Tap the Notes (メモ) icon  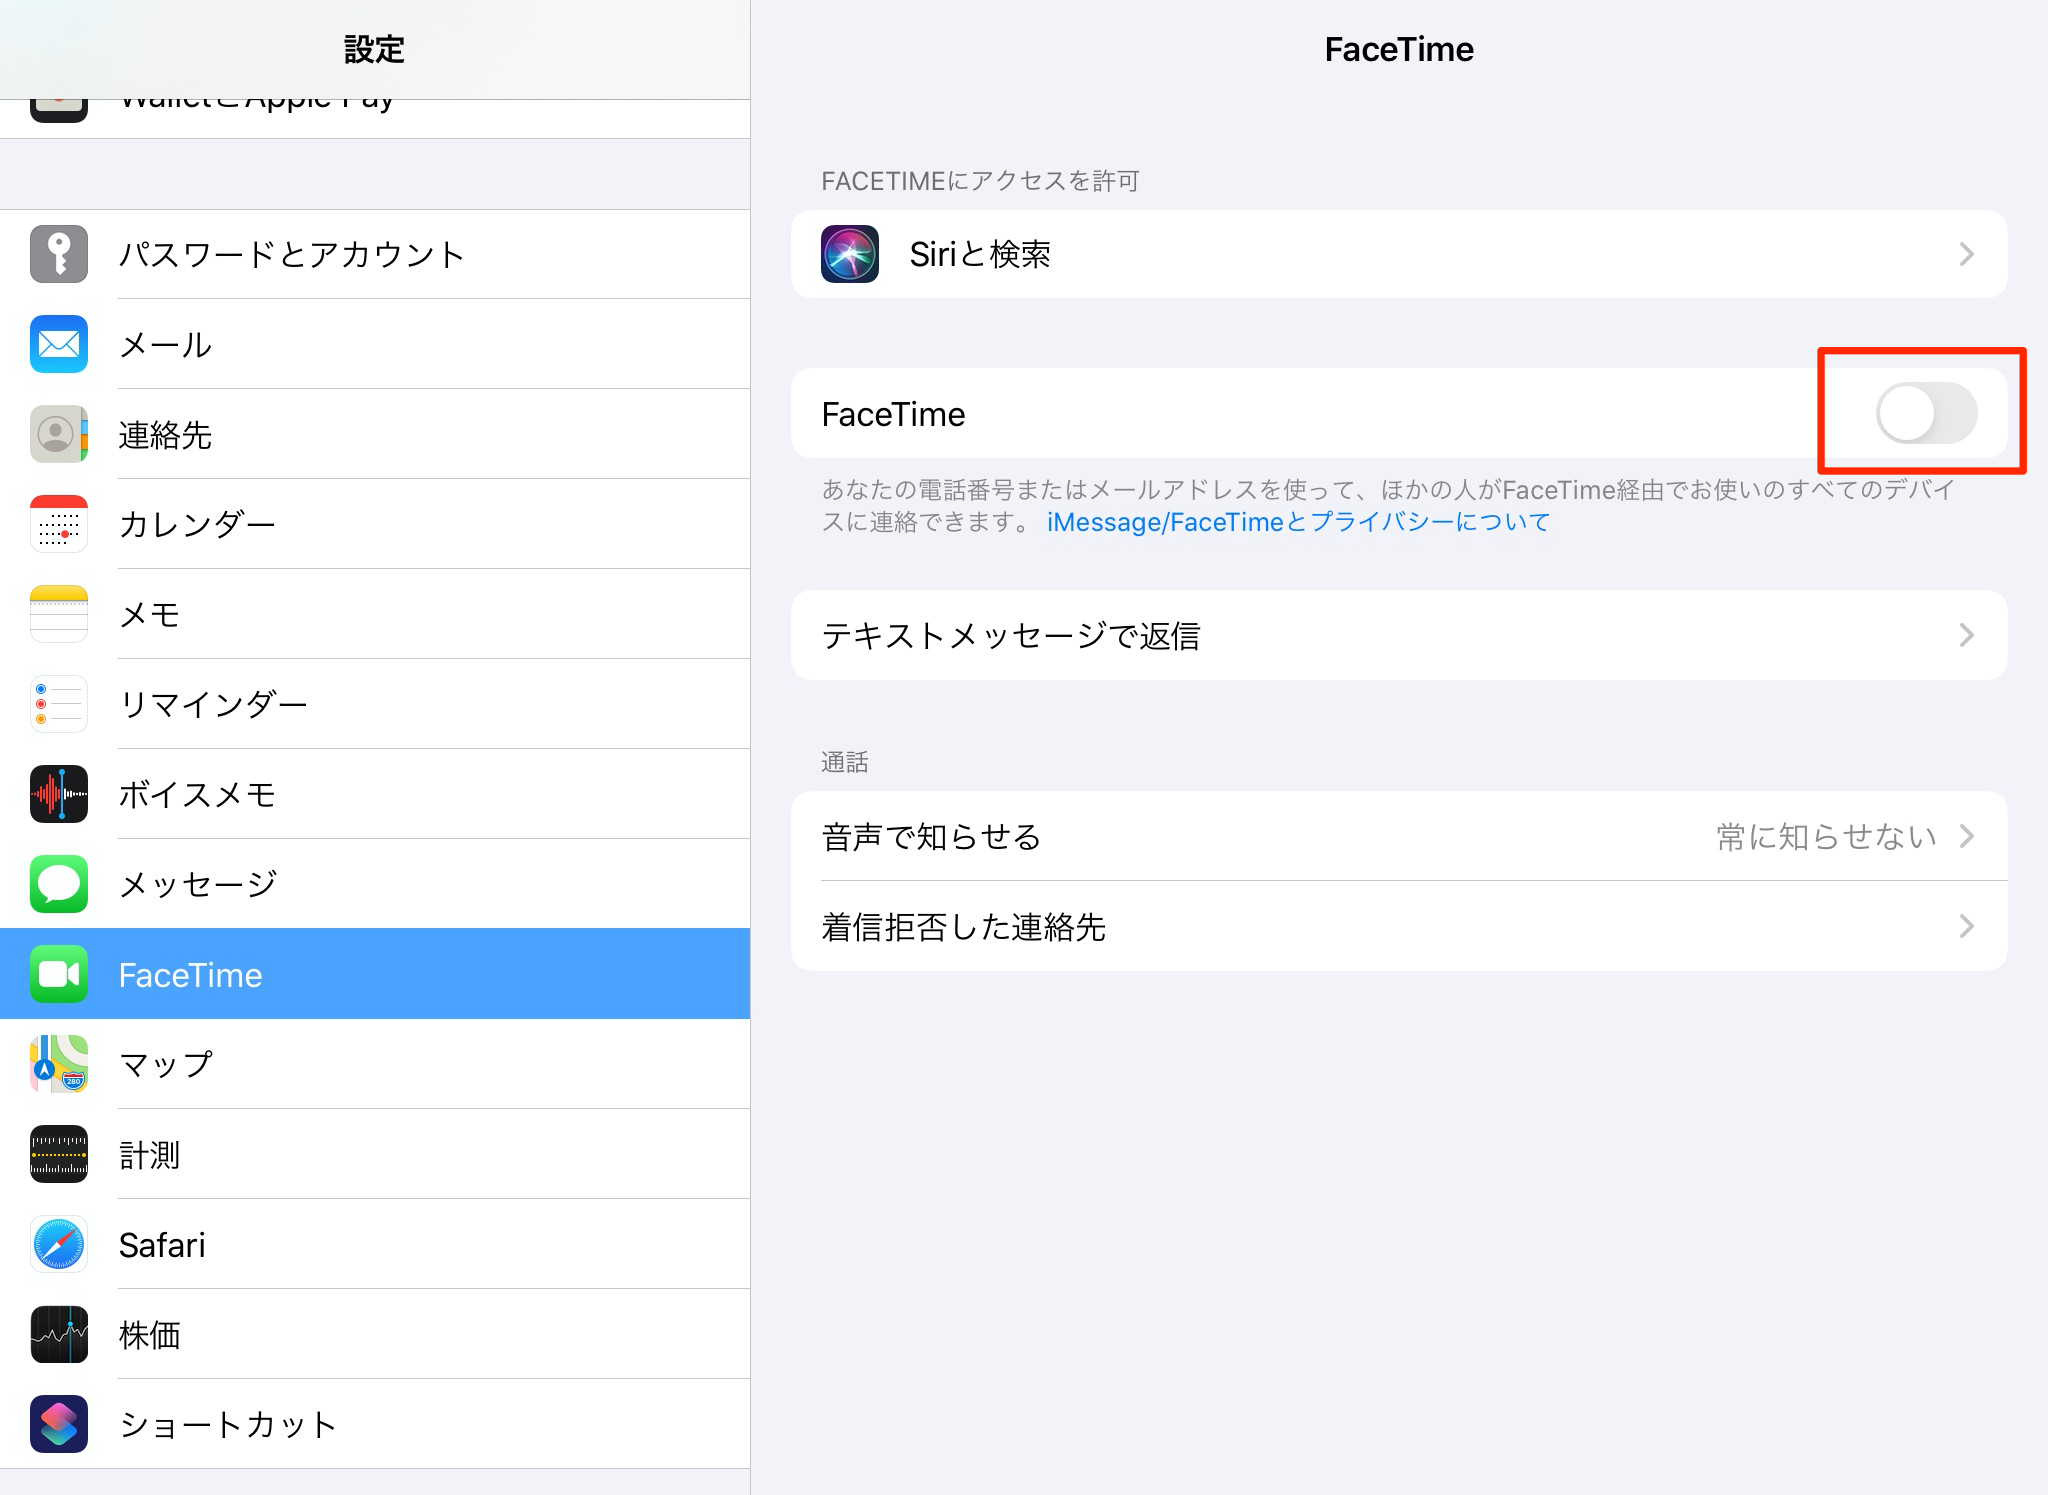pyautogui.click(x=59, y=614)
